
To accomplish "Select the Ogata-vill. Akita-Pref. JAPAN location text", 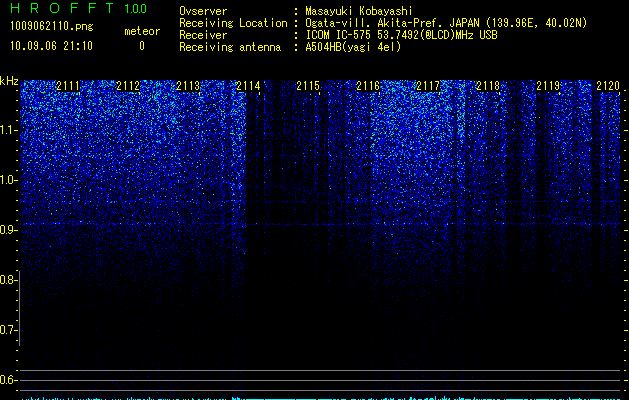I will 446,23.
